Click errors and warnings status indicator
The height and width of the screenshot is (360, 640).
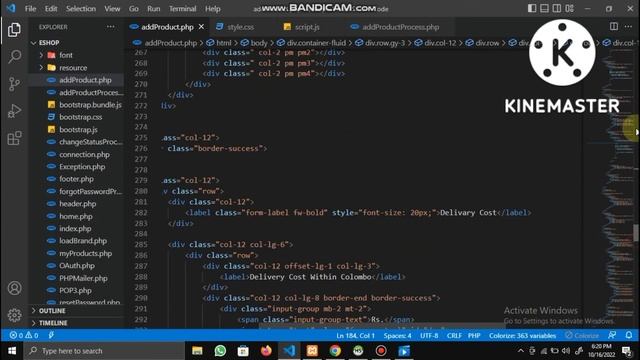click(x=24, y=336)
